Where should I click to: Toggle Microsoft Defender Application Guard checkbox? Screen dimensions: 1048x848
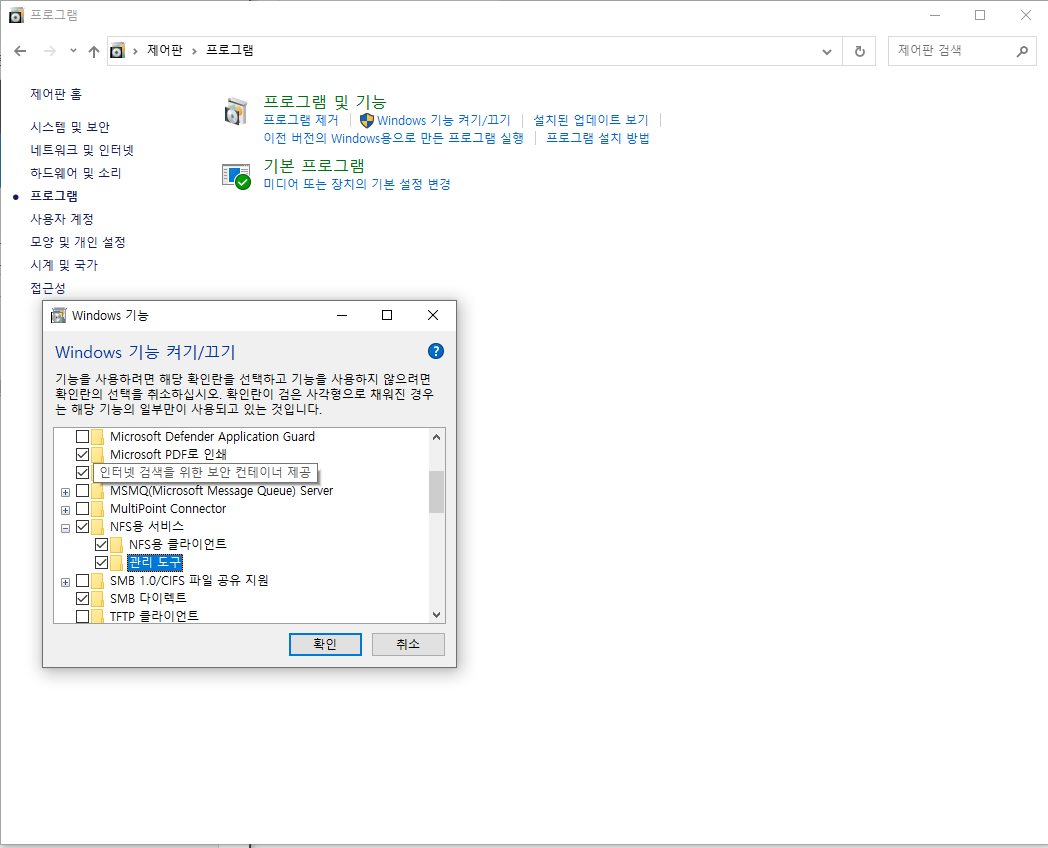point(82,436)
